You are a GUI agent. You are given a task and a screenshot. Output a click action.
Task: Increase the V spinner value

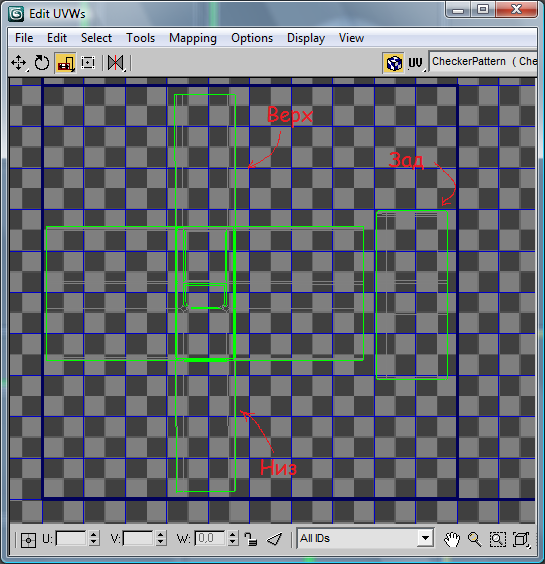161,535
